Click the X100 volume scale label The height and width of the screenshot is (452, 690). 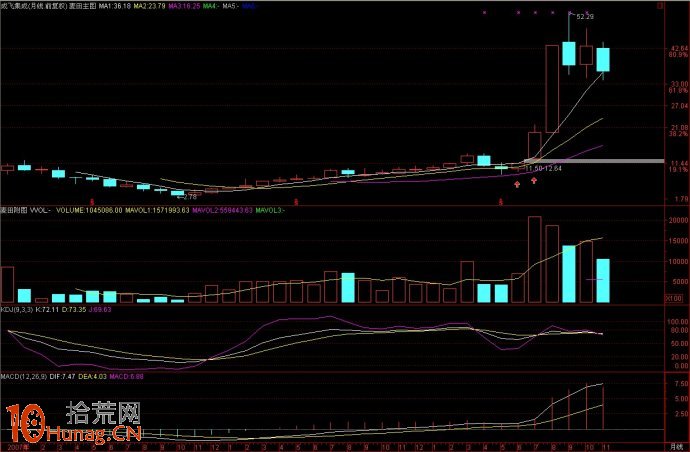pyautogui.click(x=674, y=297)
